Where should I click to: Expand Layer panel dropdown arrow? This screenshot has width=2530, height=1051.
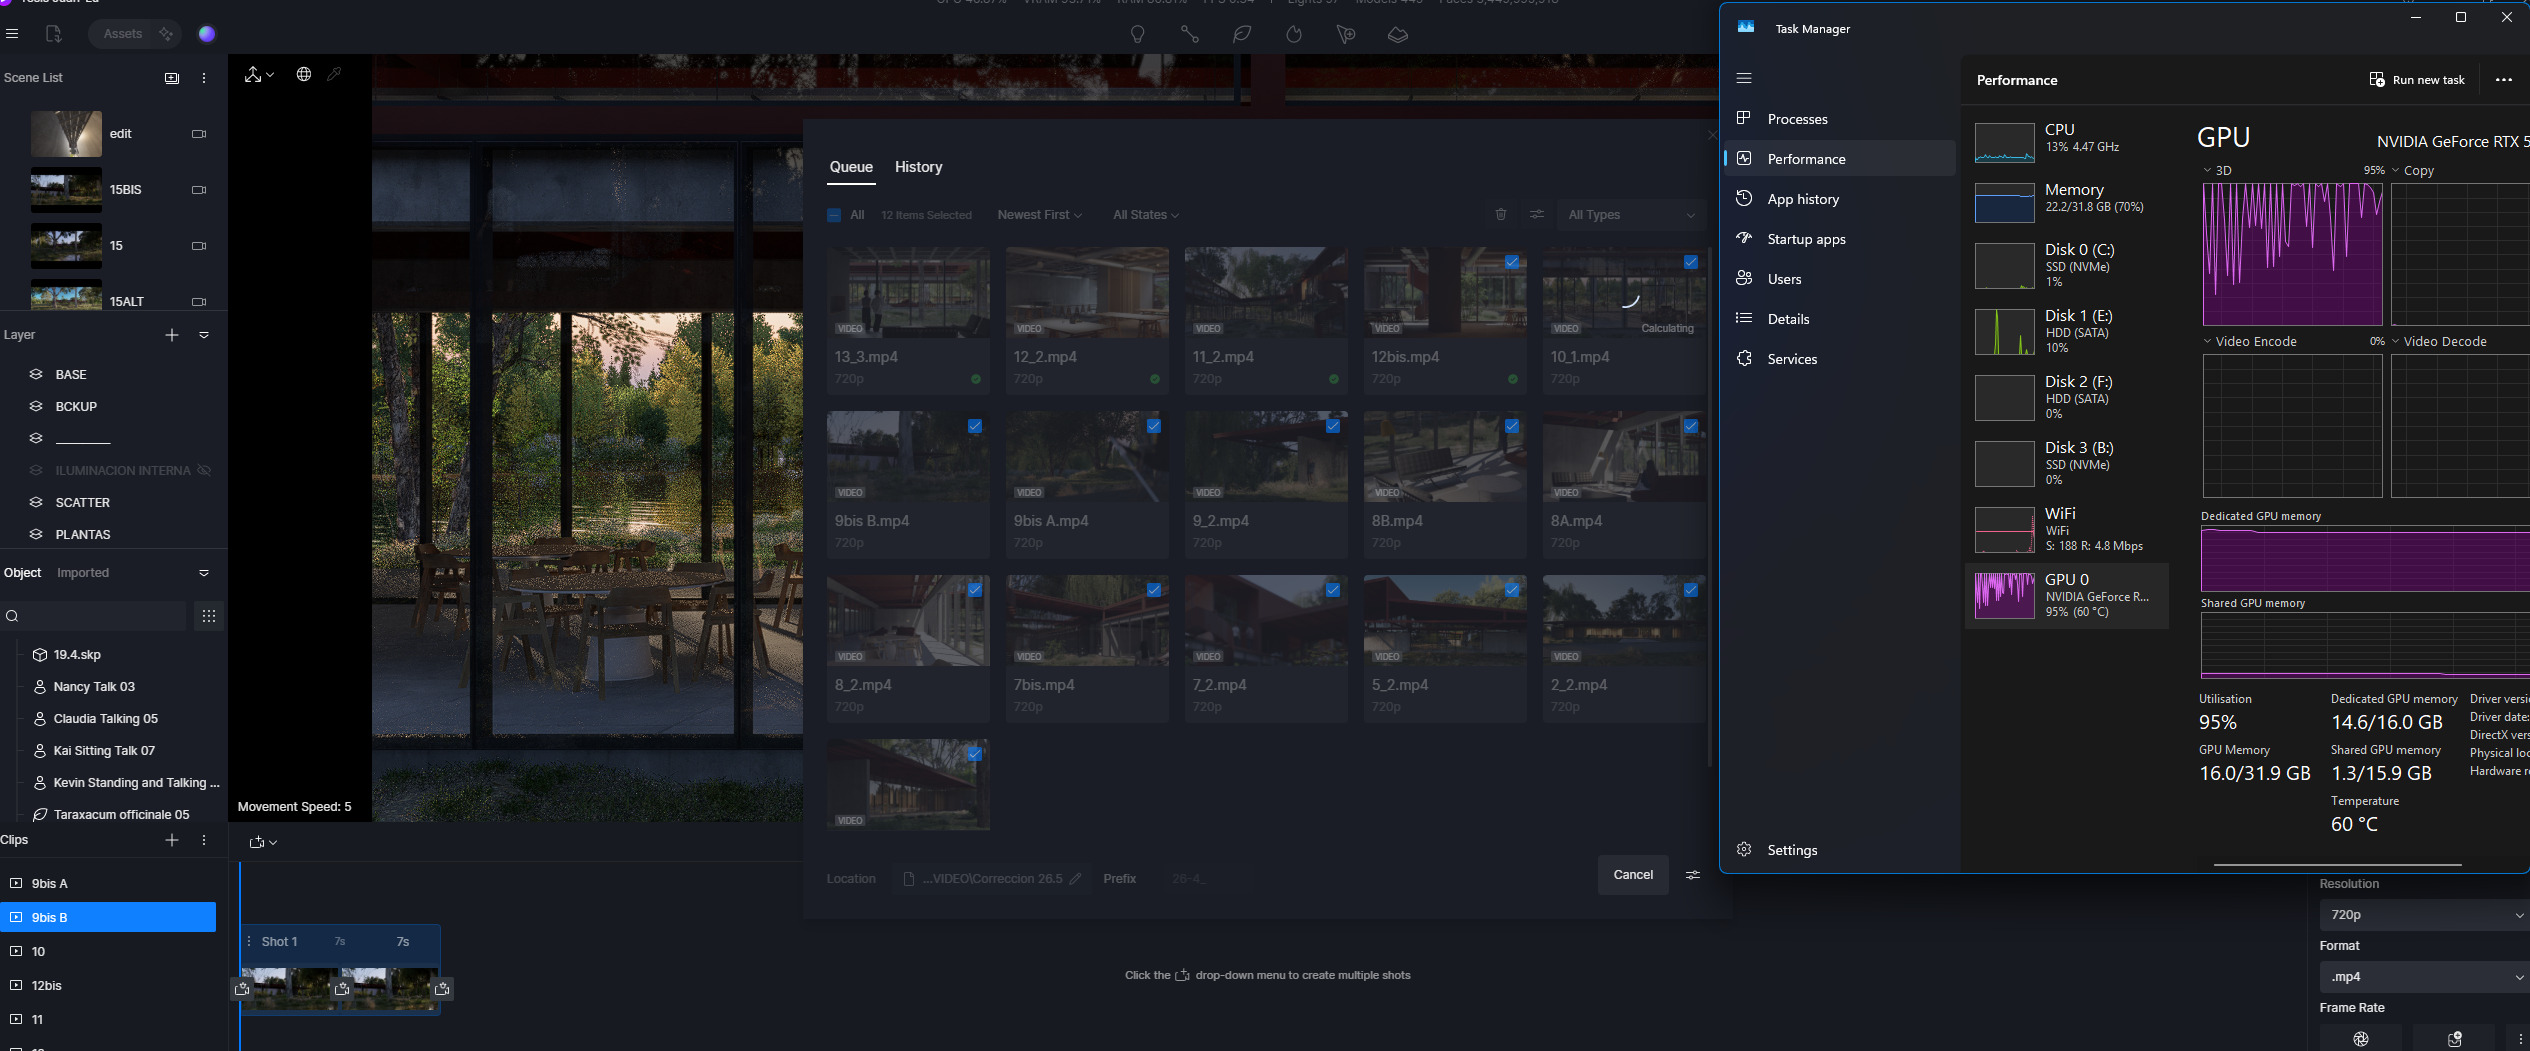(x=204, y=335)
